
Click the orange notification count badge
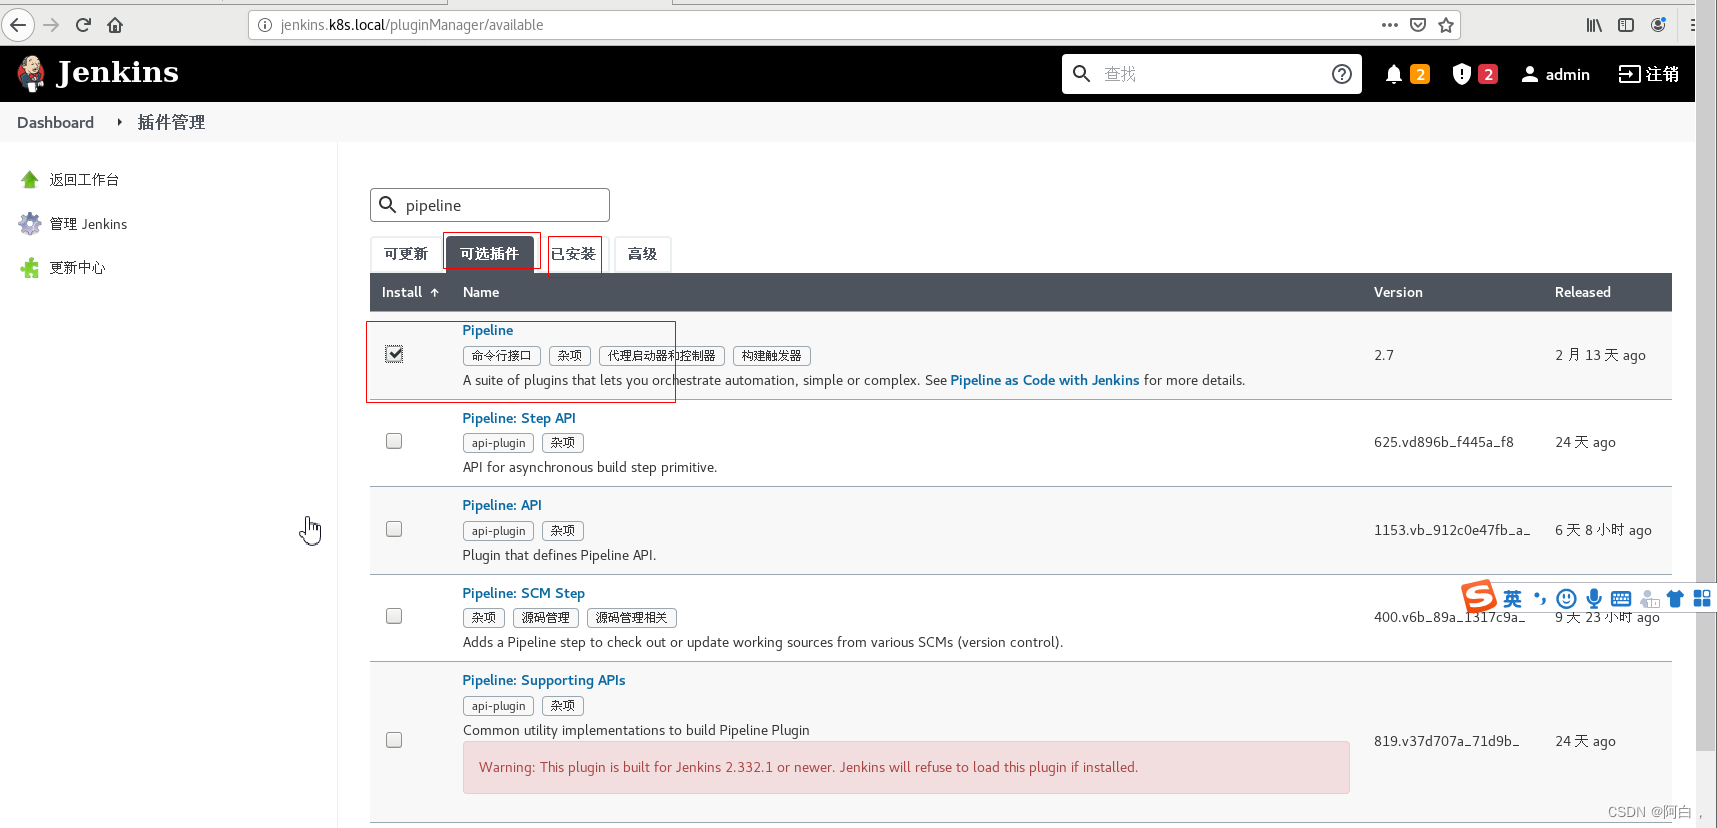[1420, 74]
